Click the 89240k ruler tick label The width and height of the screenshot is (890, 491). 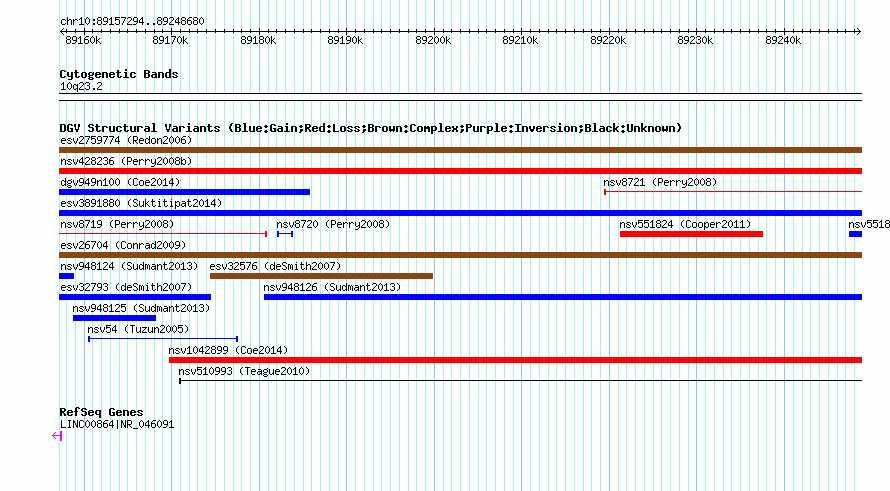(783, 40)
